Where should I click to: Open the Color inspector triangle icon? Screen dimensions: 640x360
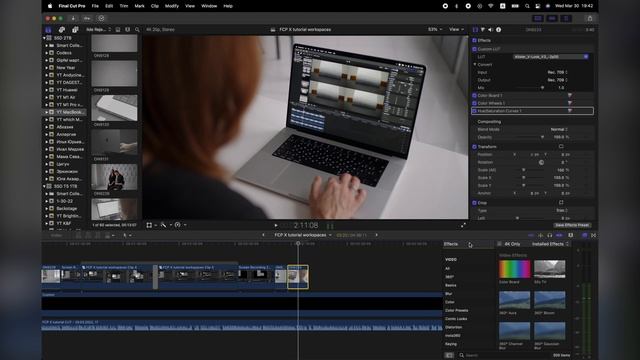483,30
